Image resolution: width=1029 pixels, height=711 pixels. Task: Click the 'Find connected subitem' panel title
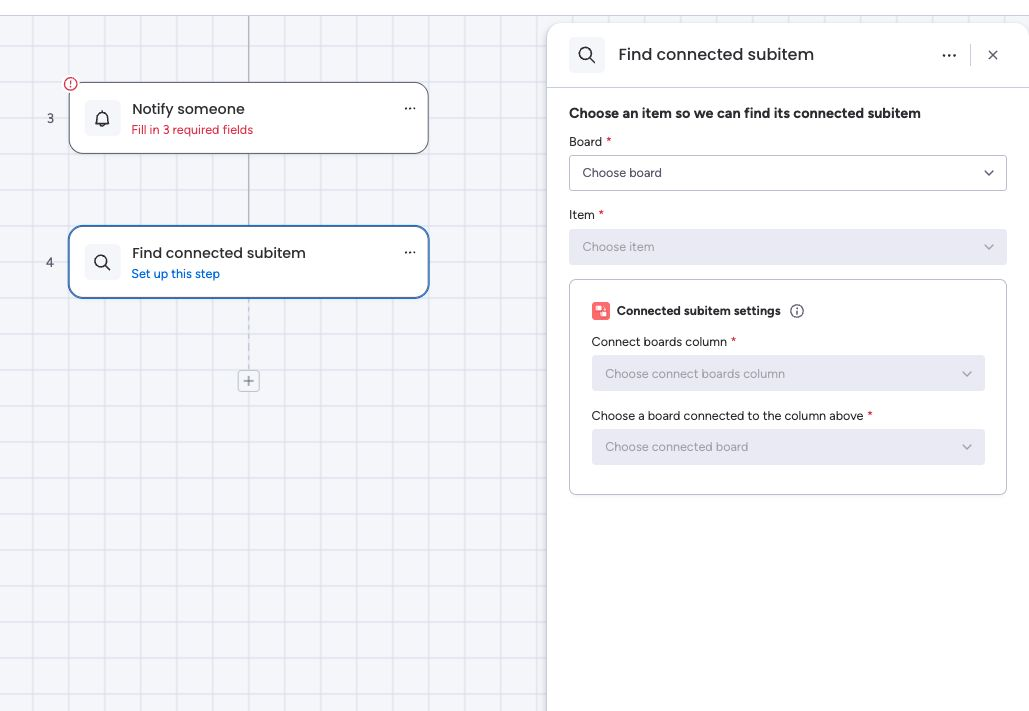coord(715,54)
